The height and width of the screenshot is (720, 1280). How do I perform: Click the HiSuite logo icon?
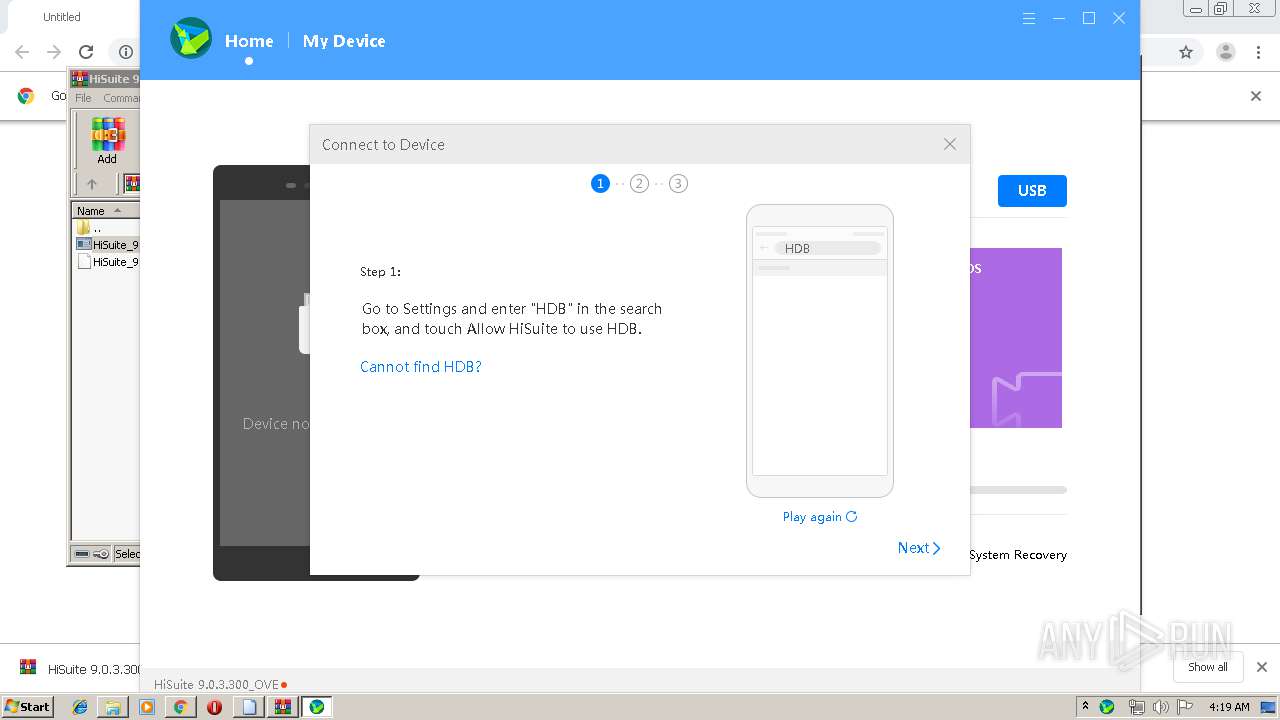[x=191, y=39]
